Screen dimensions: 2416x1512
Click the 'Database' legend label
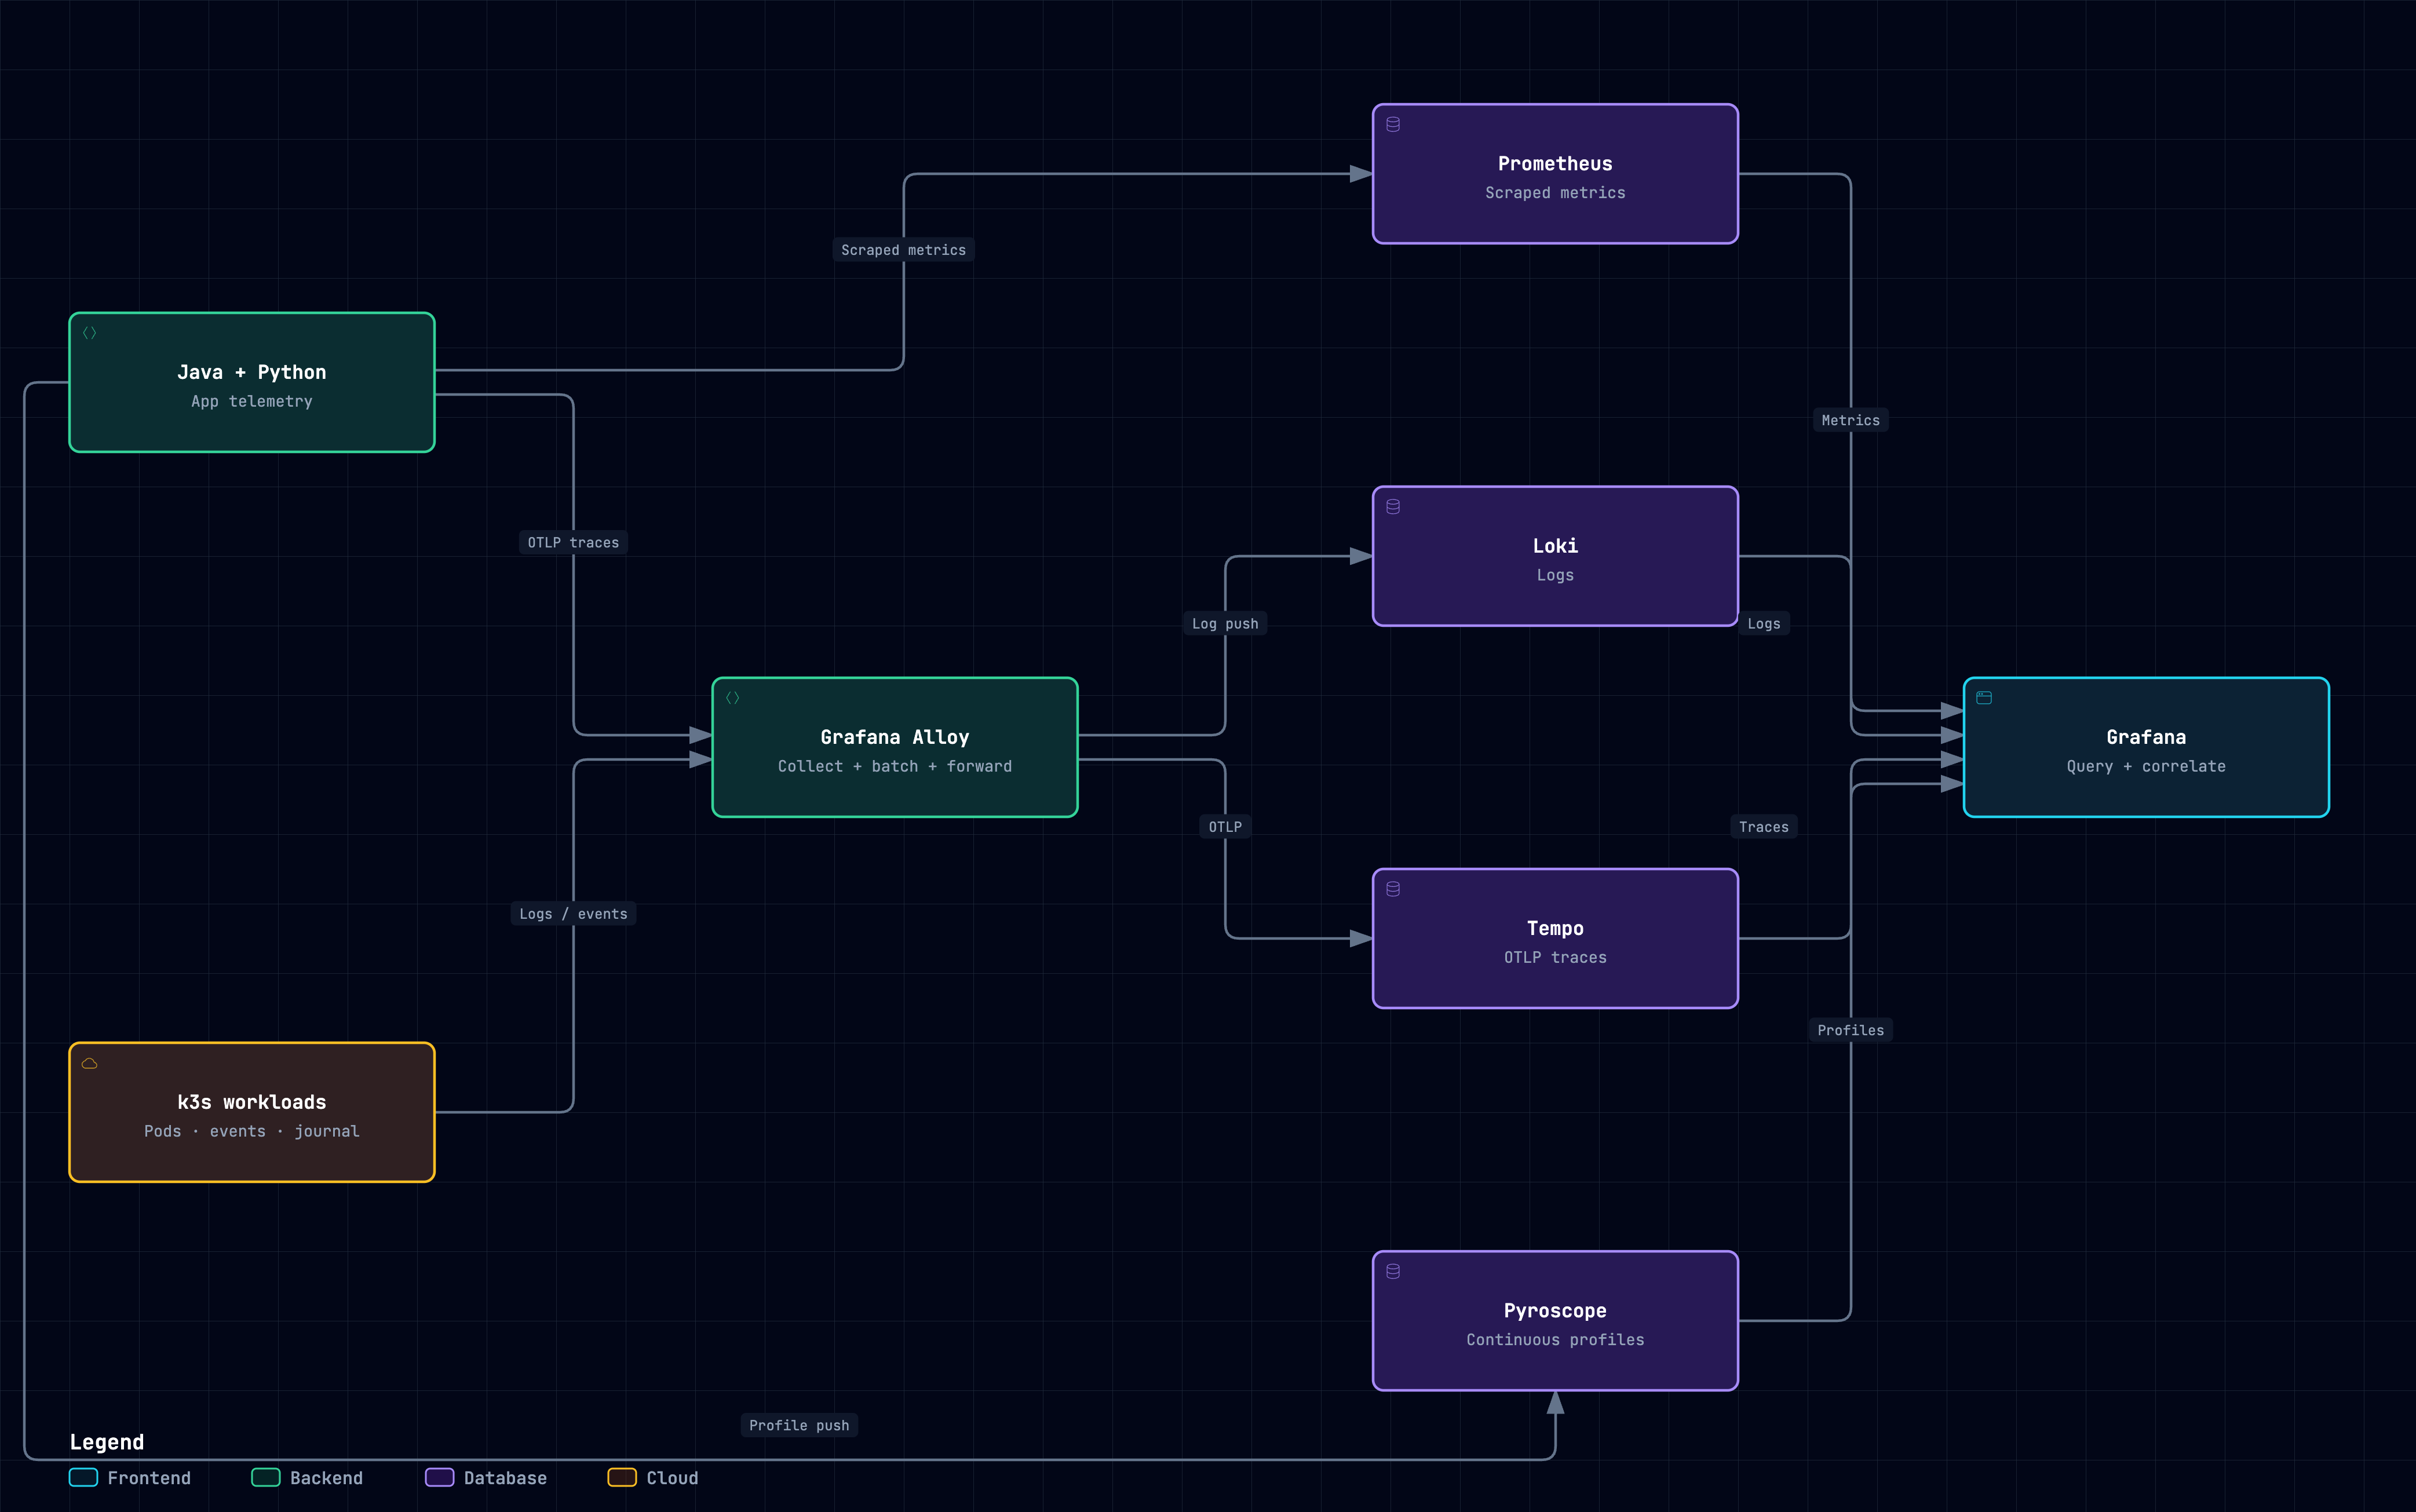click(505, 1478)
